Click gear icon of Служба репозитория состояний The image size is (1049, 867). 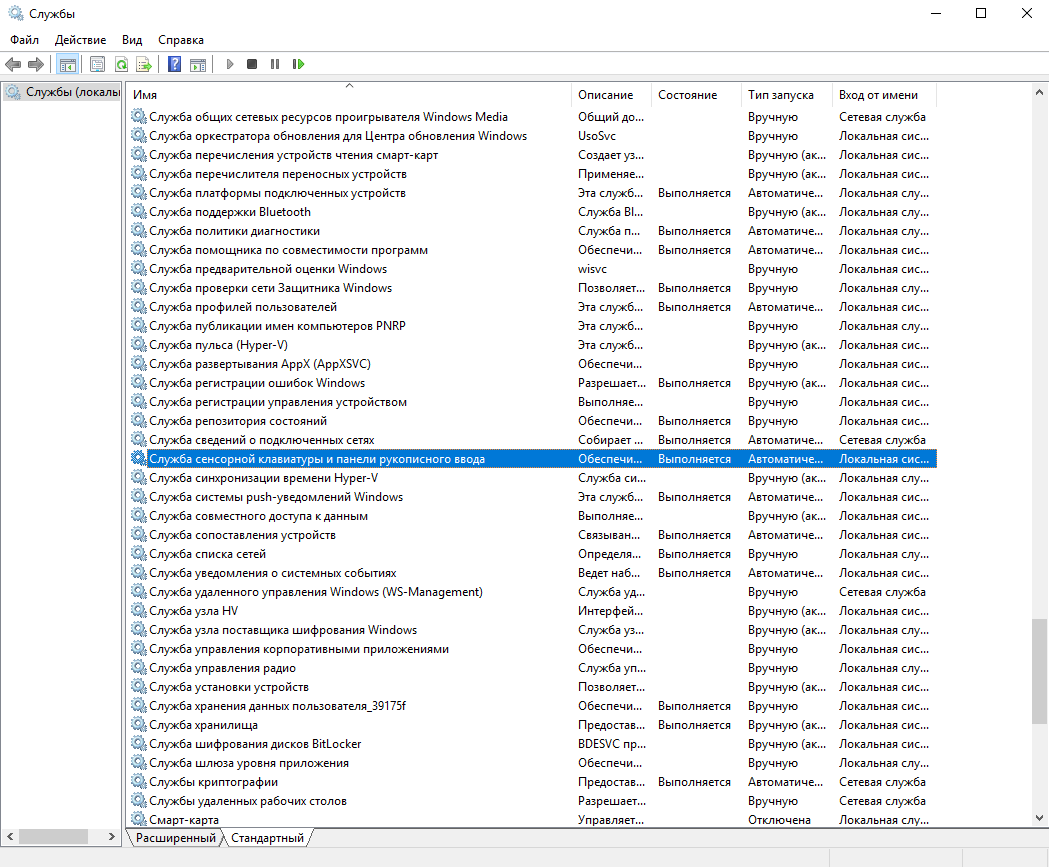(138, 420)
